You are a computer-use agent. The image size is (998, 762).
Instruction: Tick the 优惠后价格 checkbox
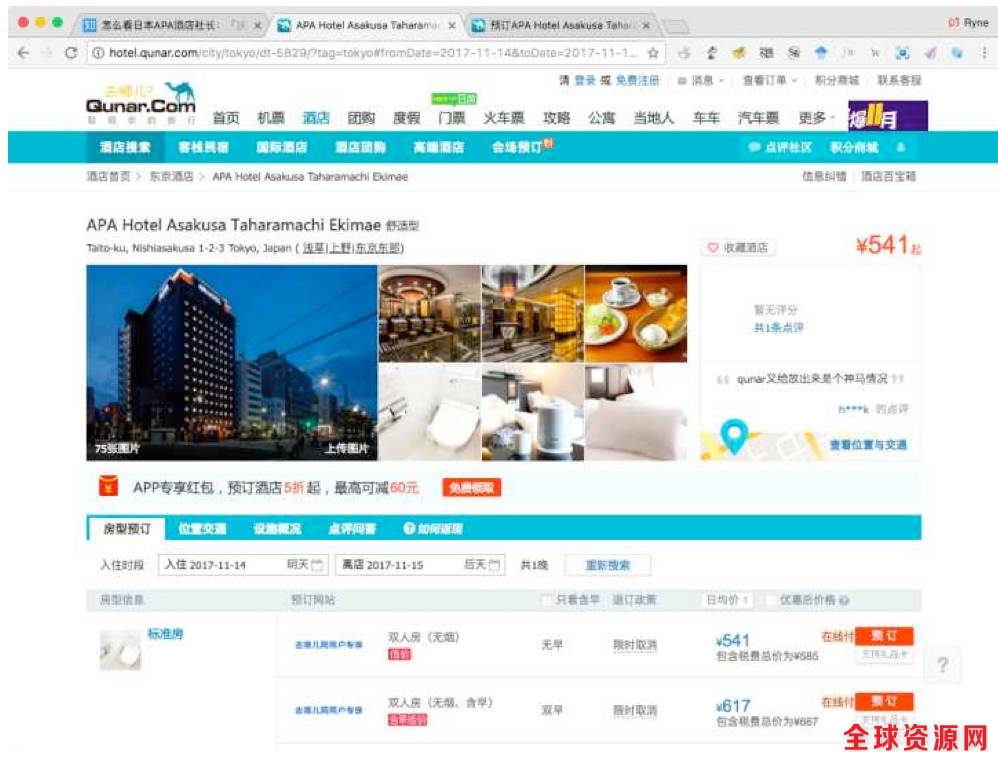(770, 600)
